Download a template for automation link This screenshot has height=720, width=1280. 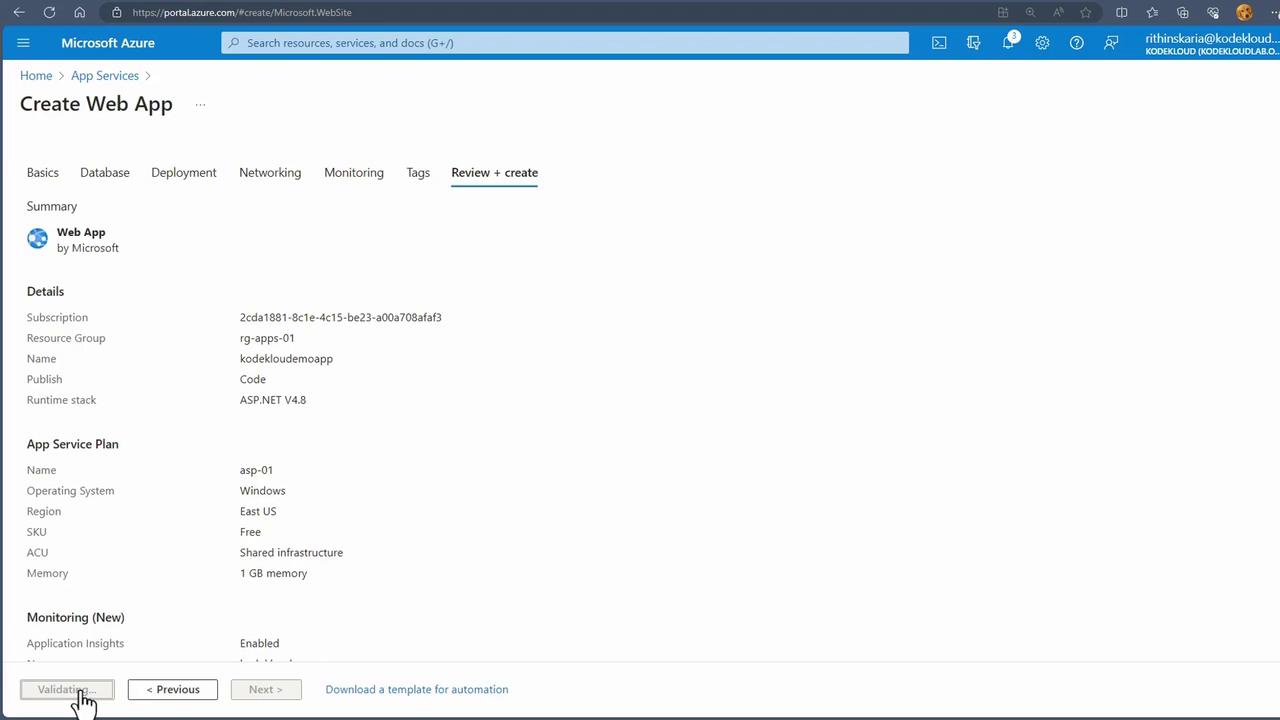417,689
